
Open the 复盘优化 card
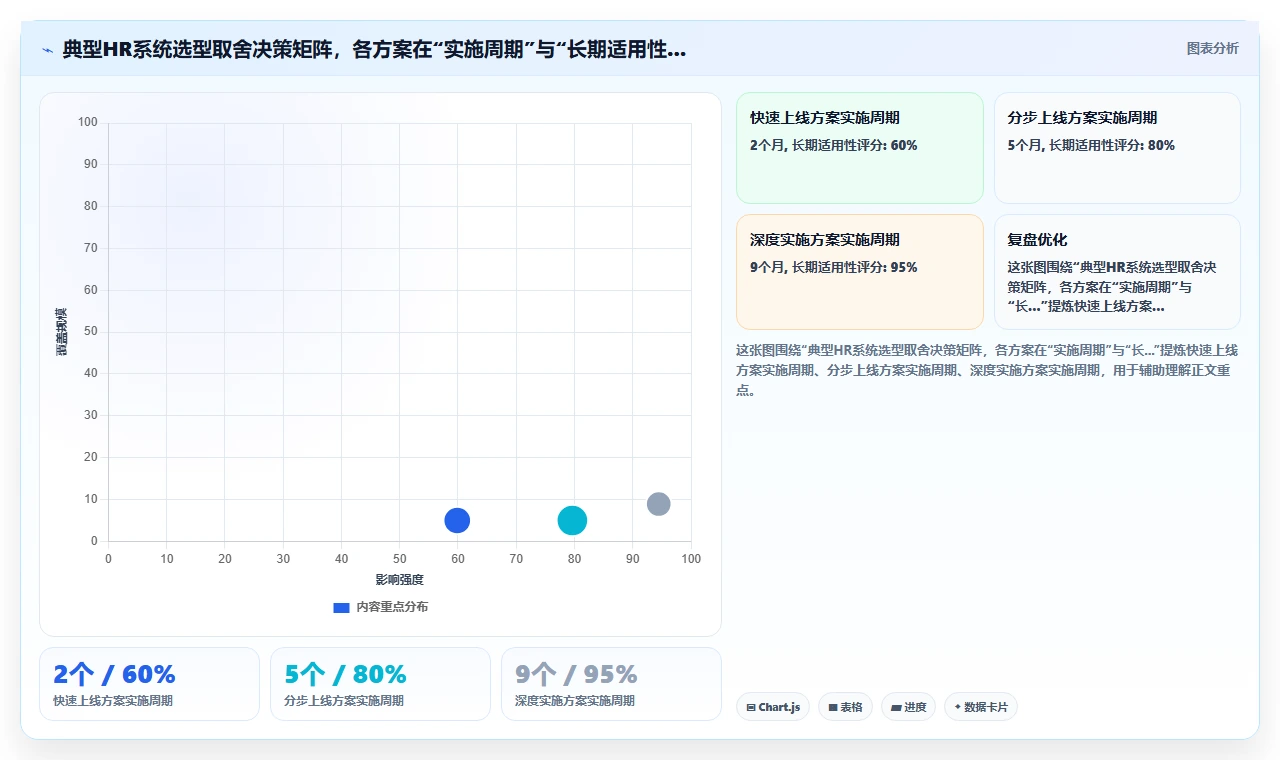[x=1117, y=272]
